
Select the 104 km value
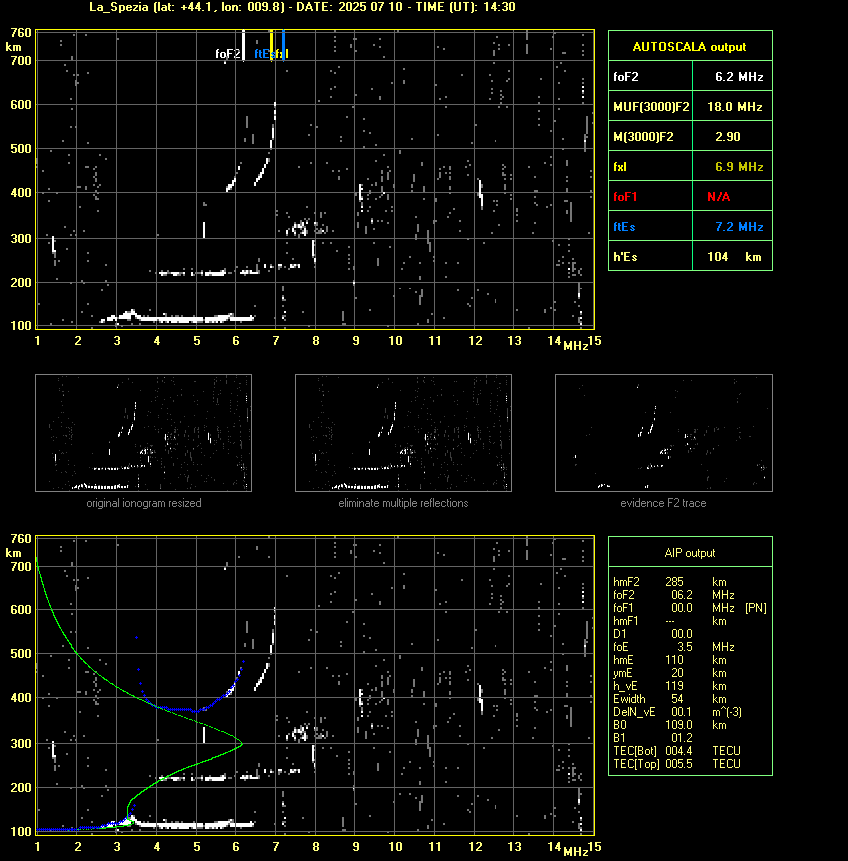coord(734,257)
